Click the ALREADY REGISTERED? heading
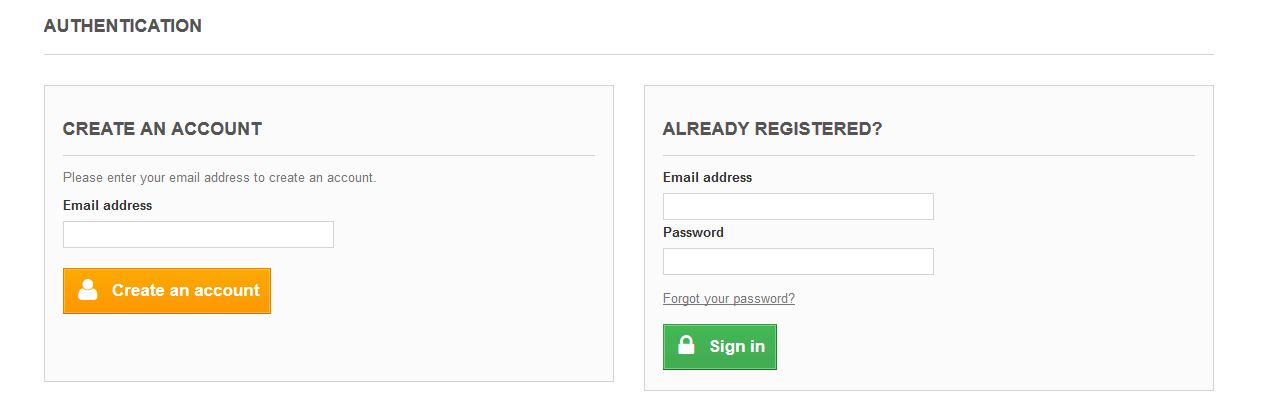Screen dimensions: 1261x414 point(772,129)
